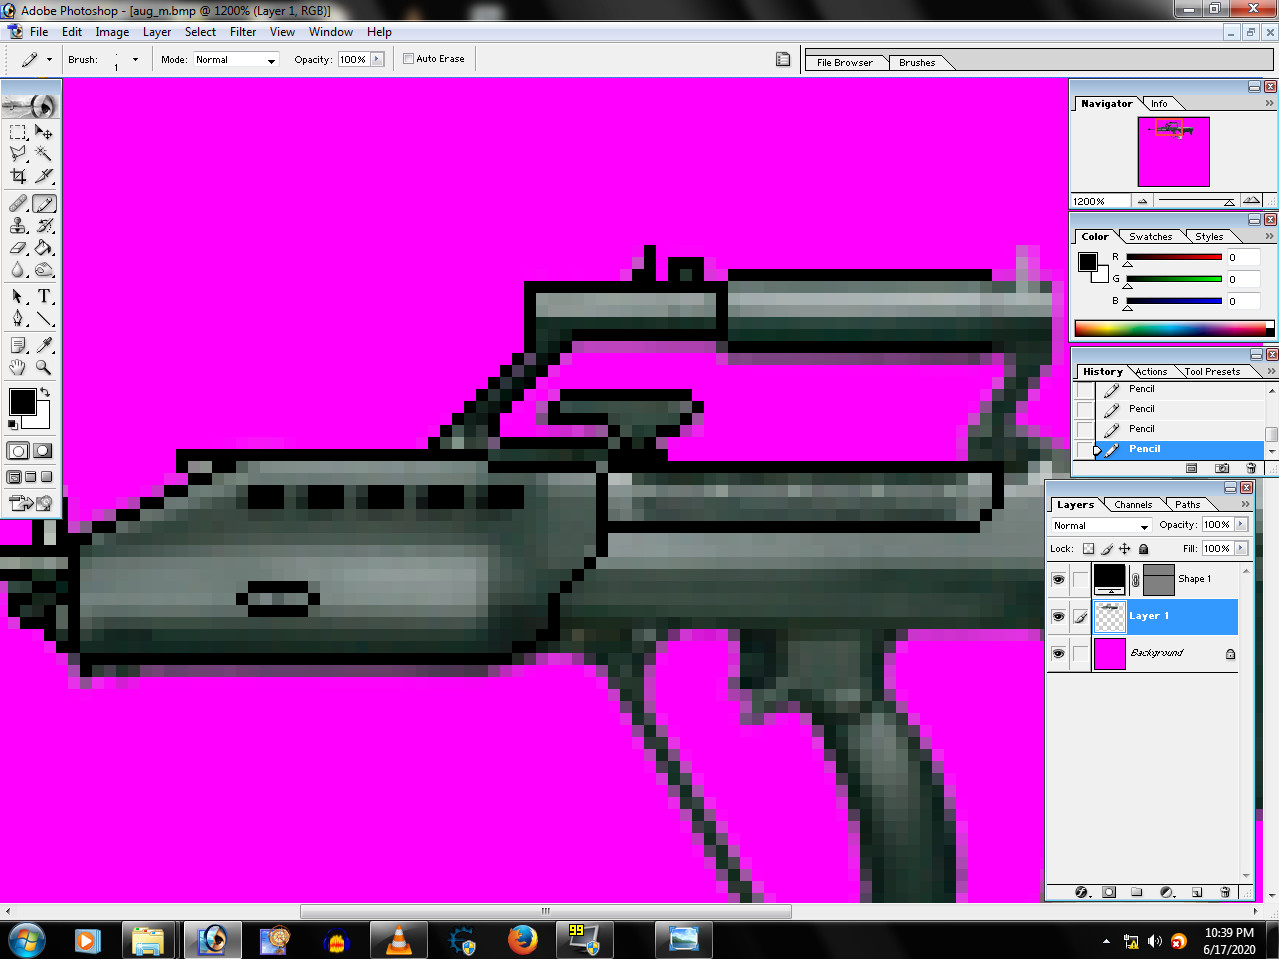Open the Filter menu
1279x959 pixels.
coord(243,31)
